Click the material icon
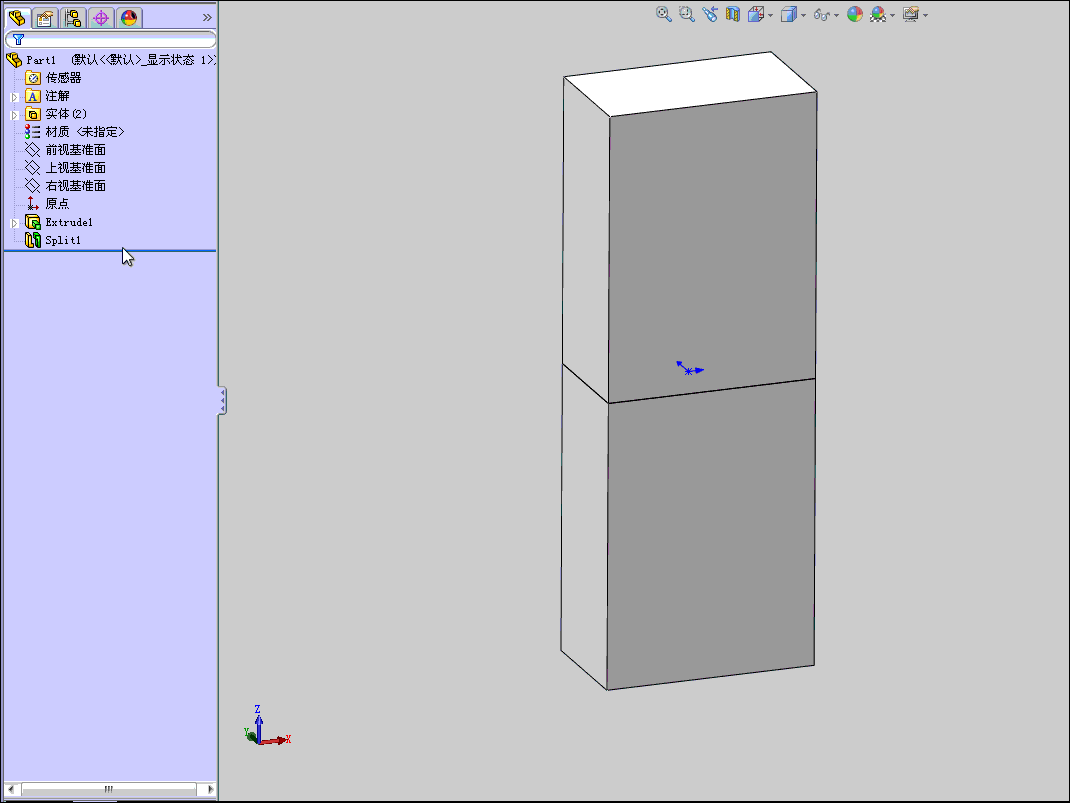The height and width of the screenshot is (803, 1070). click(x=33, y=132)
